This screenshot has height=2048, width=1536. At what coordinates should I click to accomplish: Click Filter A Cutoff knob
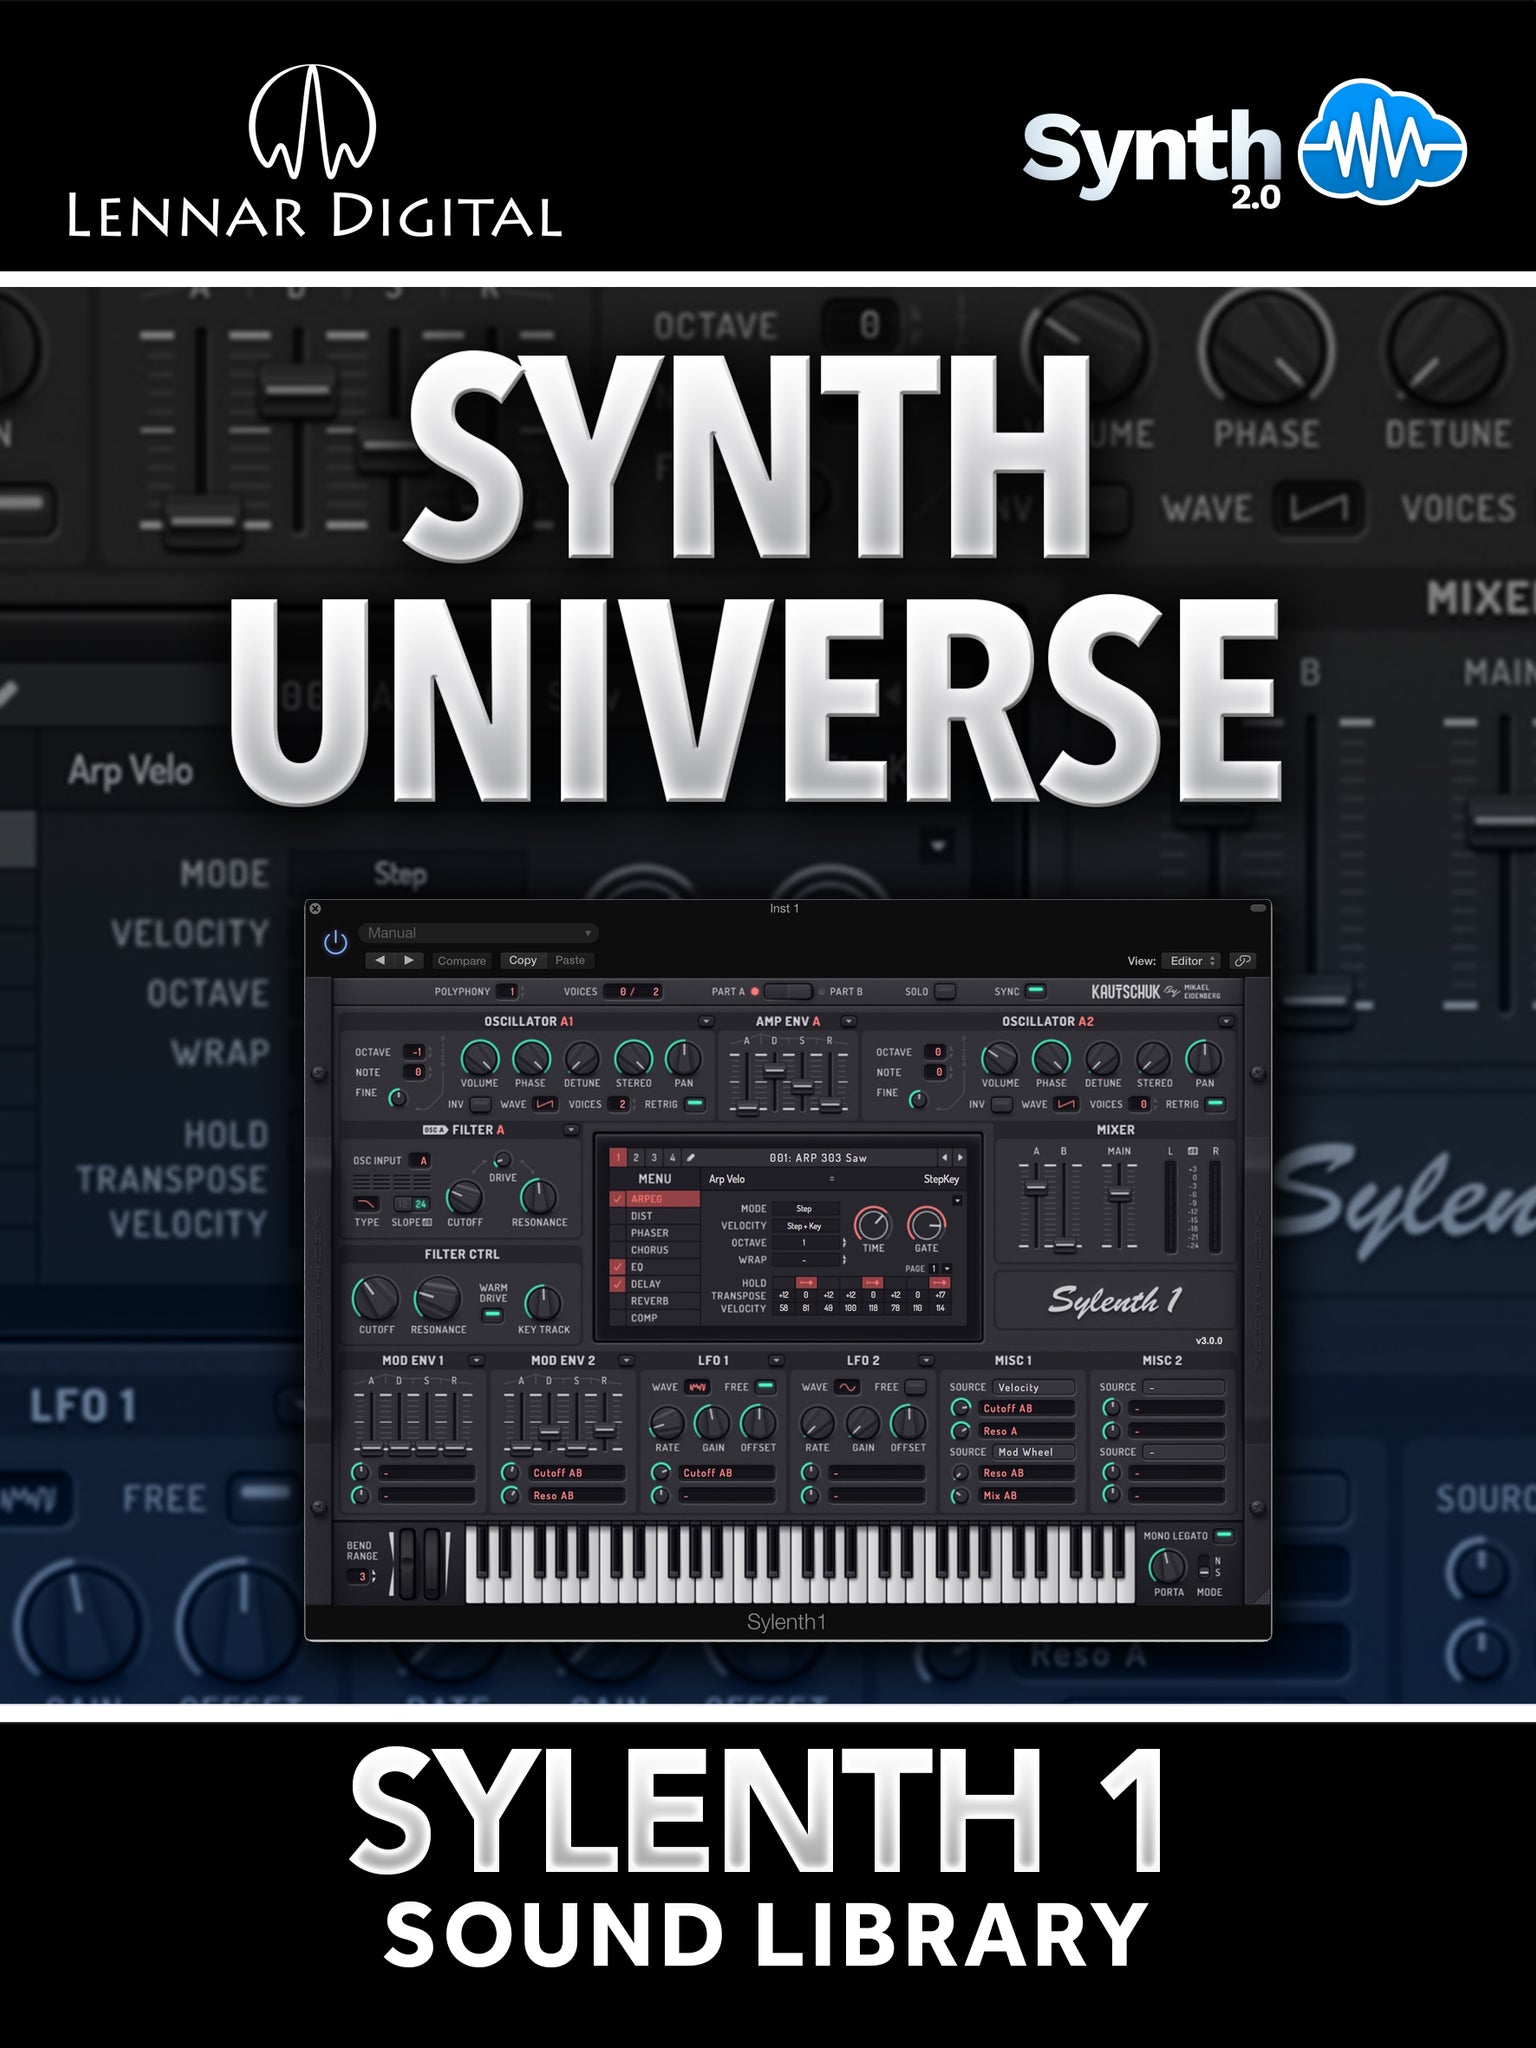point(464,1197)
